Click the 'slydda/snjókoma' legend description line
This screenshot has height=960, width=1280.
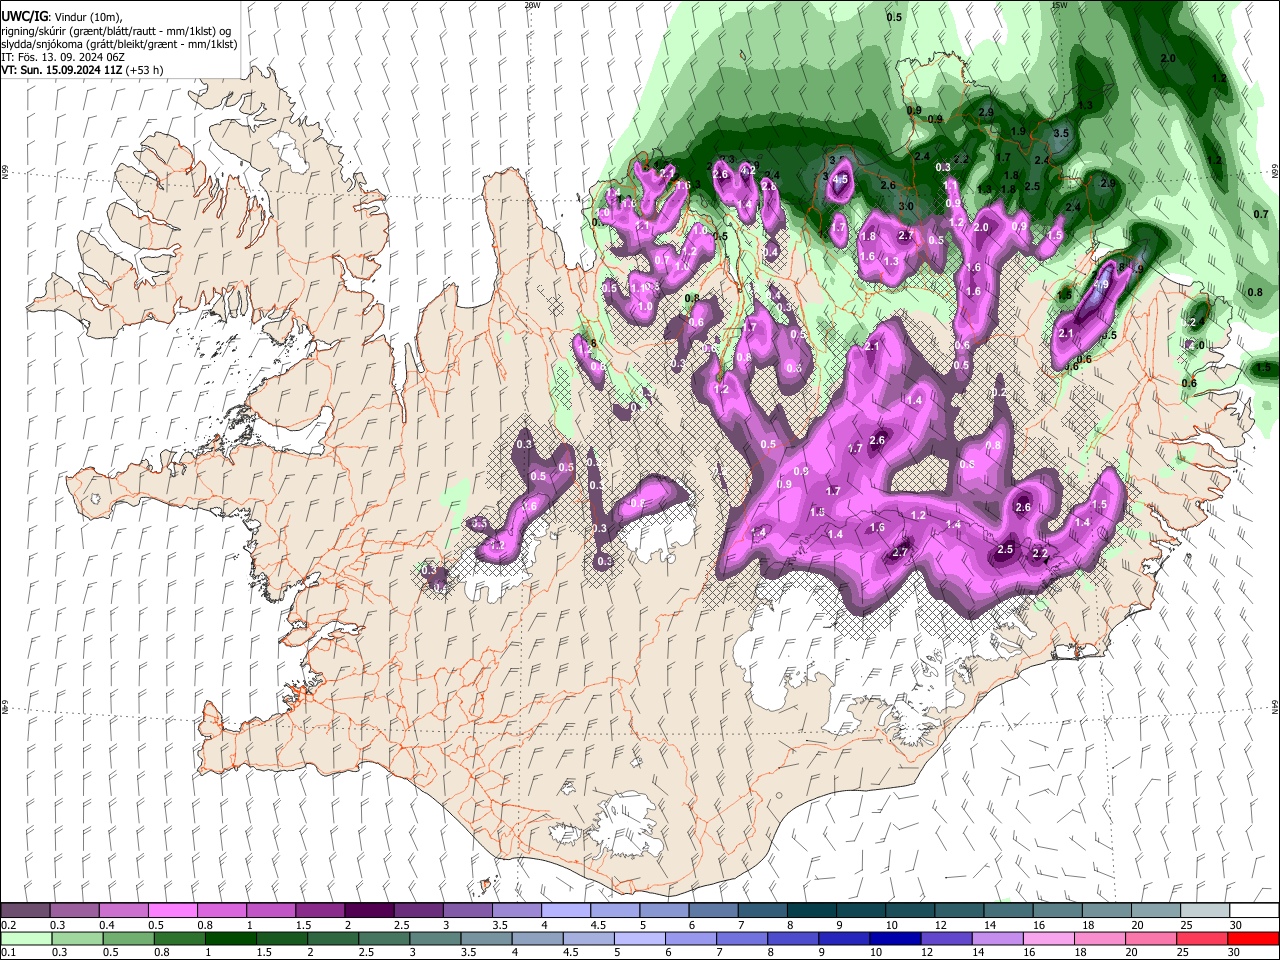click(x=119, y=44)
